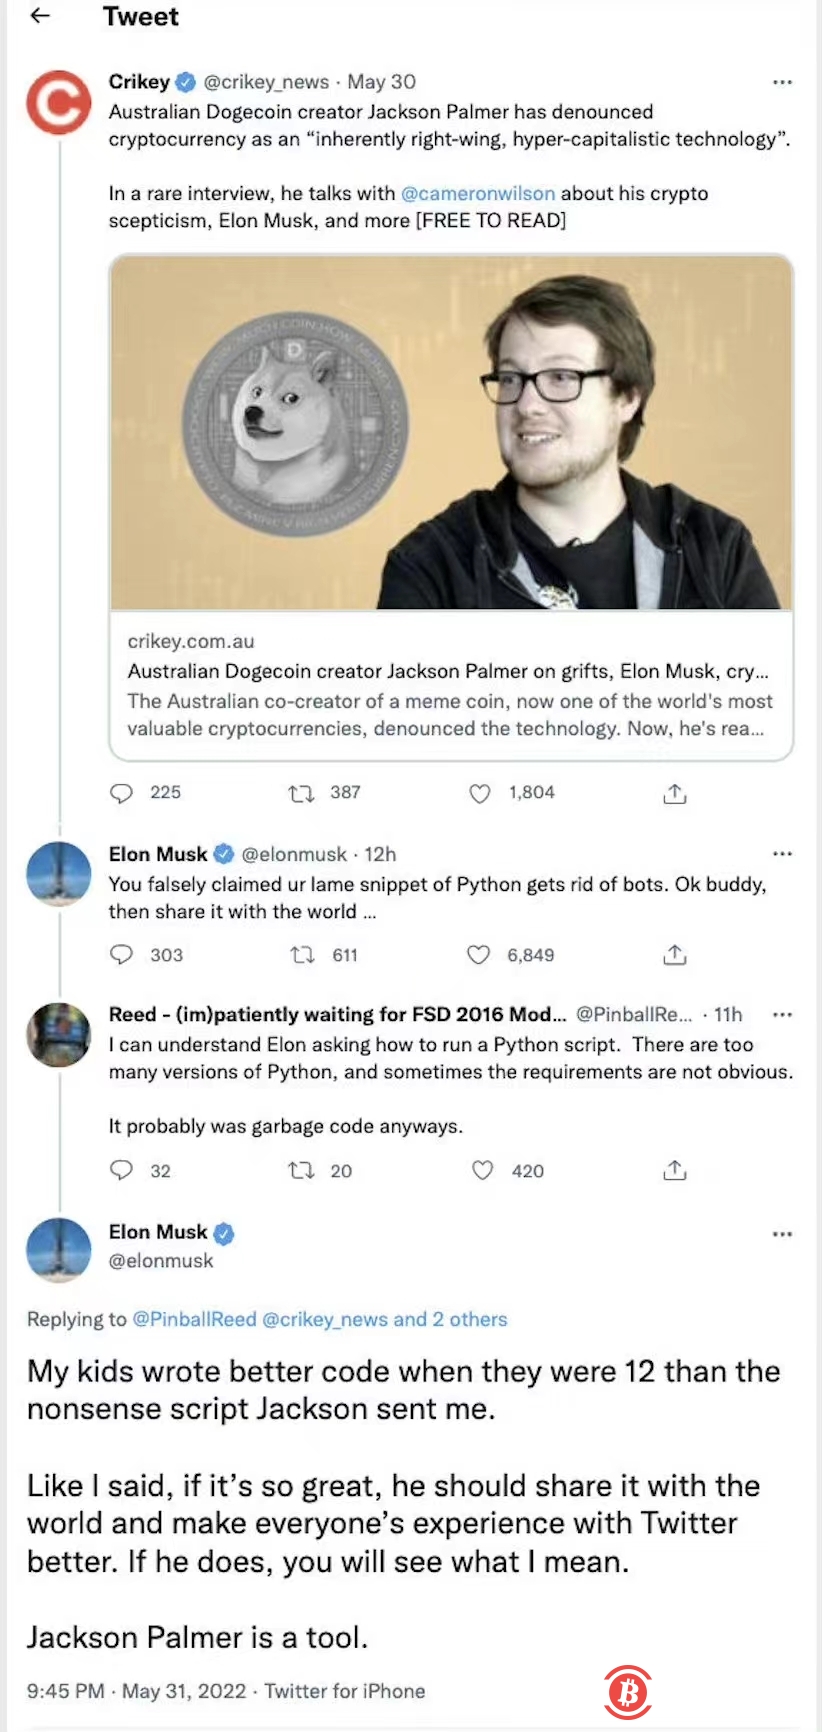Image resolution: width=822 pixels, height=1732 pixels.
Task: Retweet the Crikey tweet
Action: click(x=300, y=793)
